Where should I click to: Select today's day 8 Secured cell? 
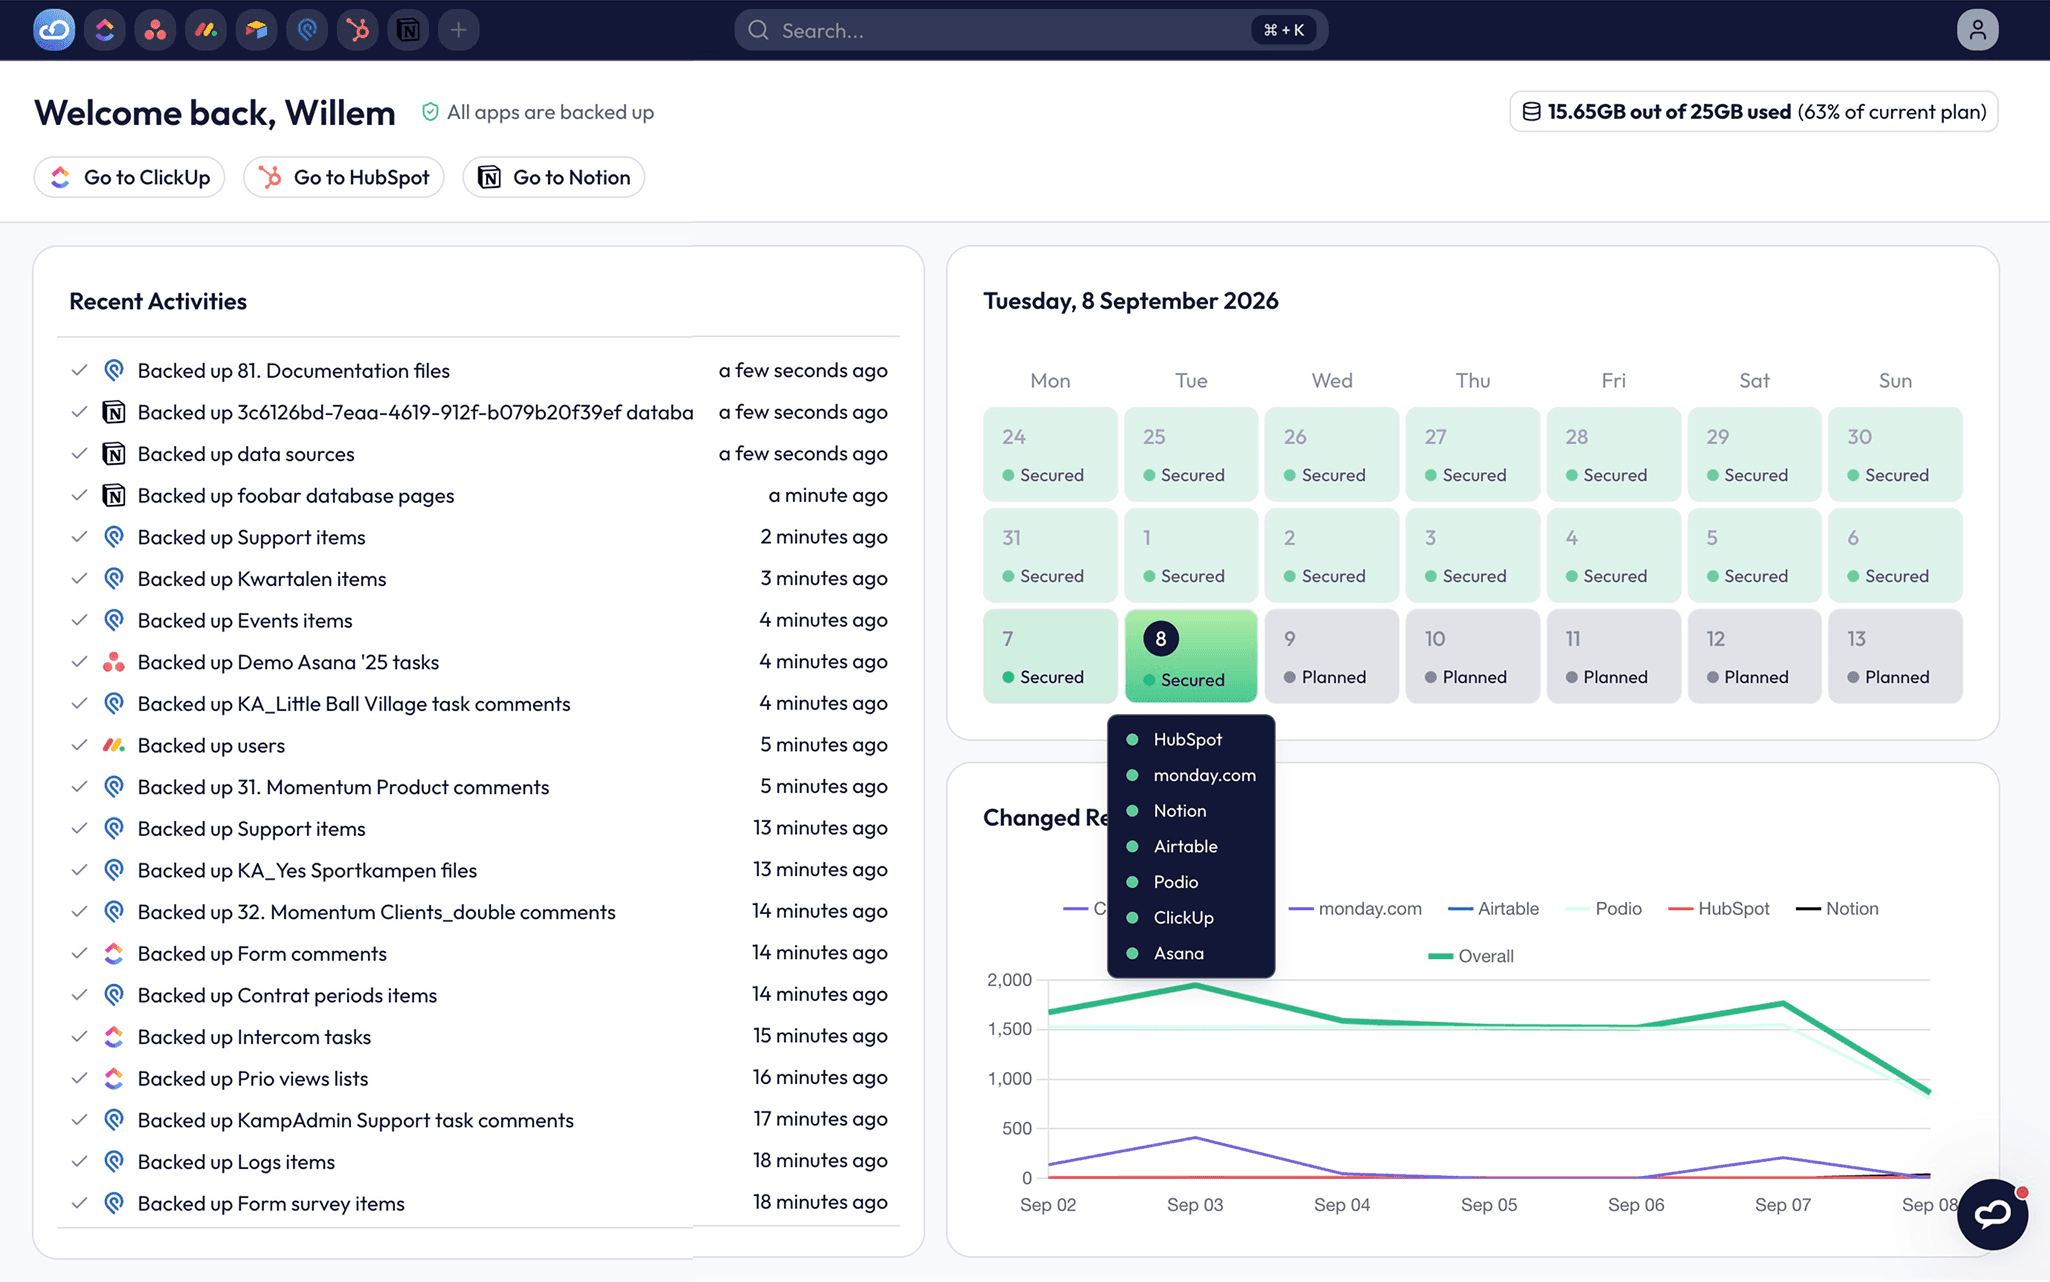[1191, 656]
